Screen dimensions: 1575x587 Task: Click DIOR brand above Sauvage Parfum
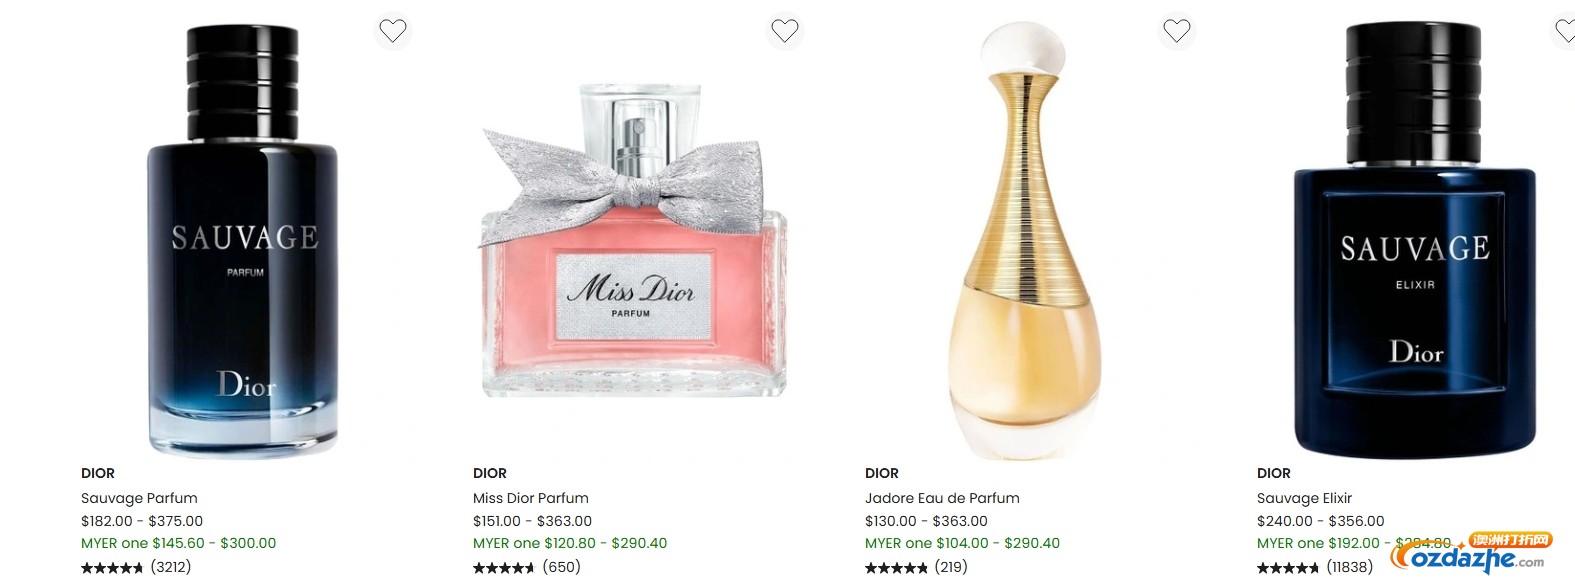(x=98, y=473)
